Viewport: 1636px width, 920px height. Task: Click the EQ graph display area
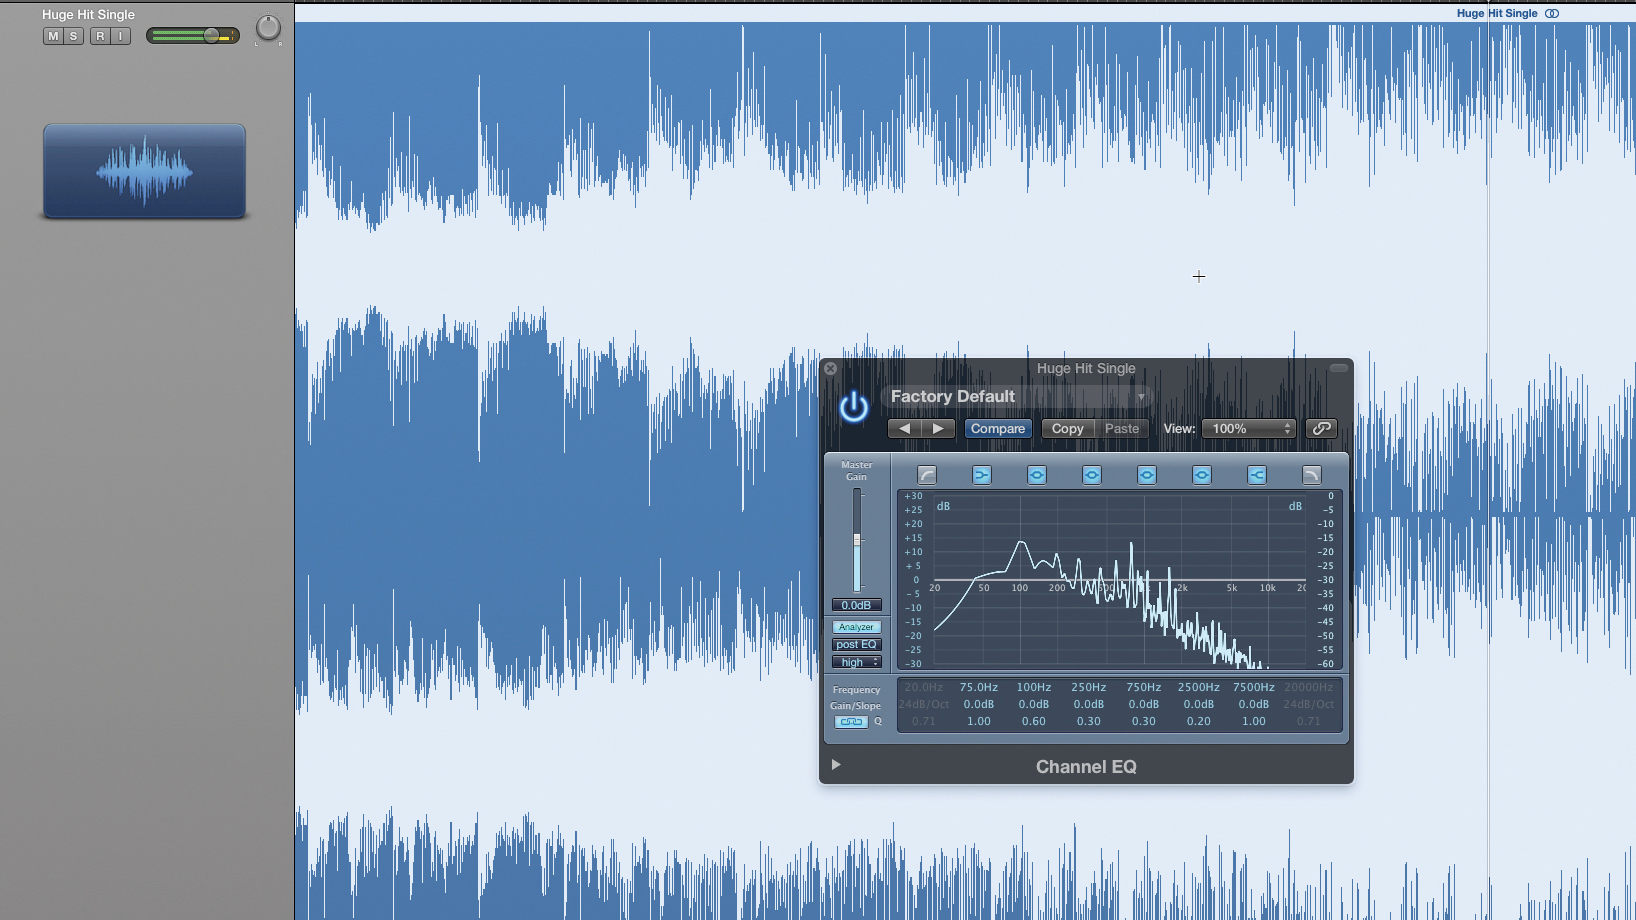[1119, 580]
